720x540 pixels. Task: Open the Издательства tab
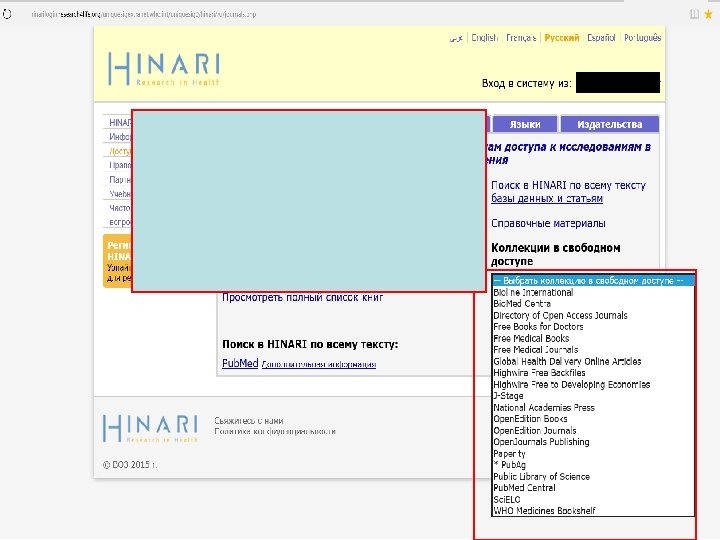610,124
